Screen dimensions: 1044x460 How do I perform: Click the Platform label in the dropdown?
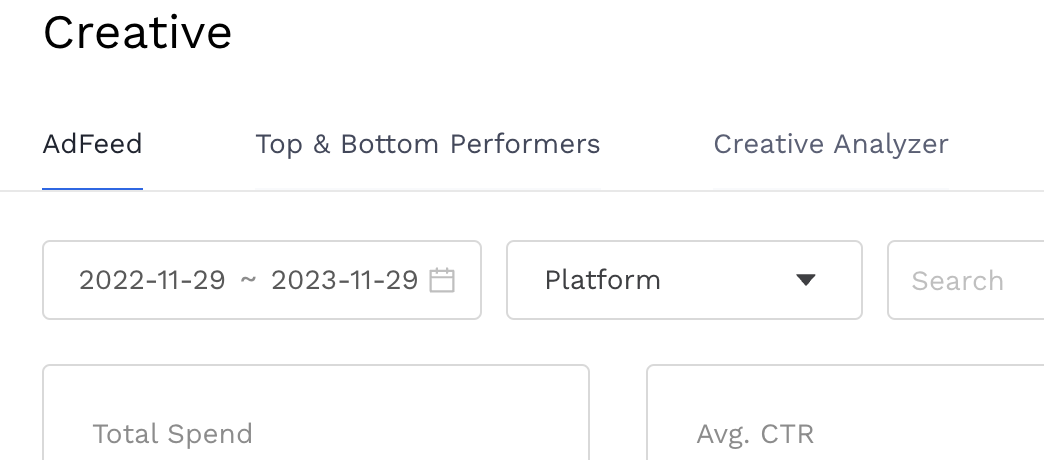pos(602,280)
